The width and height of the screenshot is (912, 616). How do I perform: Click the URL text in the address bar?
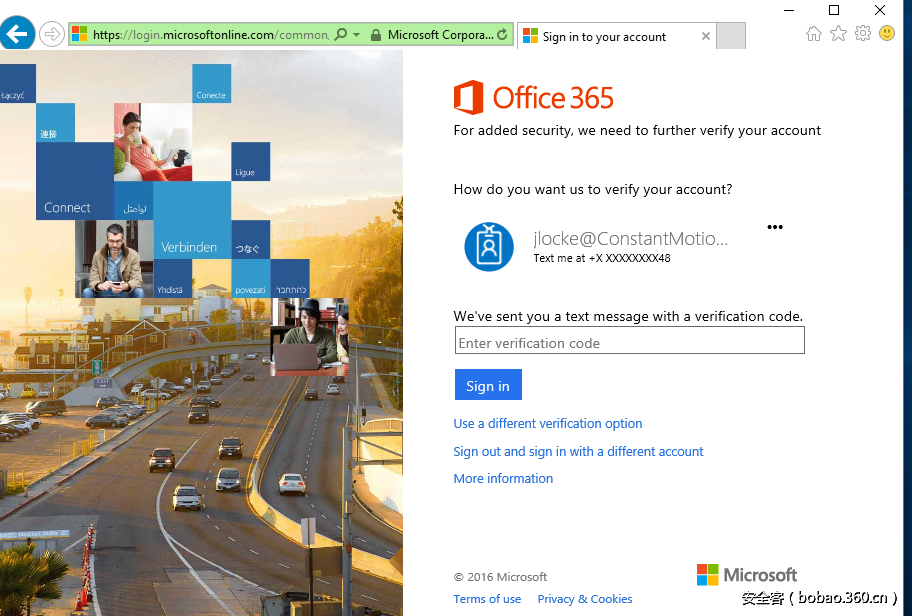click(211, 35)
